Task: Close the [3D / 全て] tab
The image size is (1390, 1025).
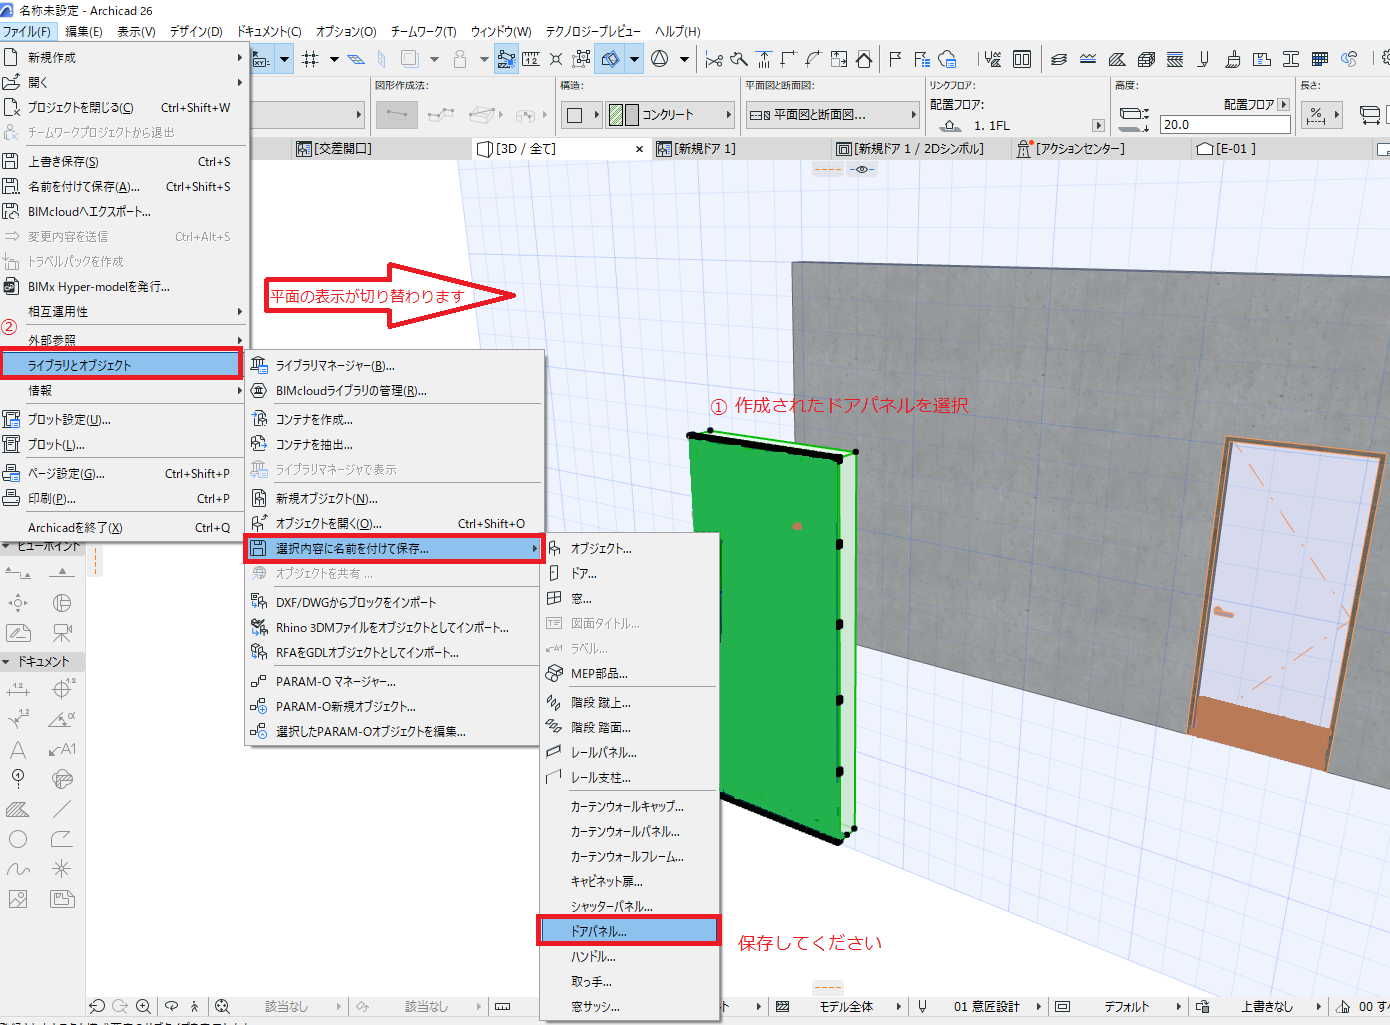Action: tap(640, 149)
